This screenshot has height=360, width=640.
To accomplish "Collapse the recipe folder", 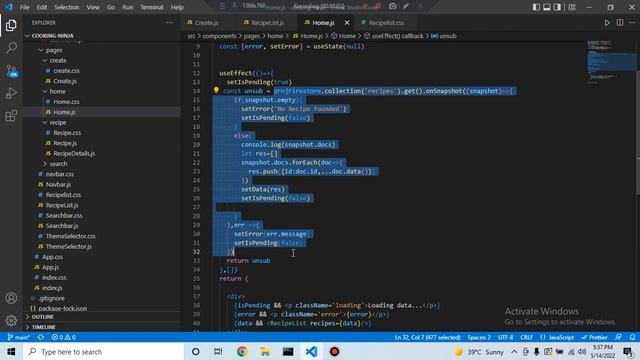I will 58,122.
